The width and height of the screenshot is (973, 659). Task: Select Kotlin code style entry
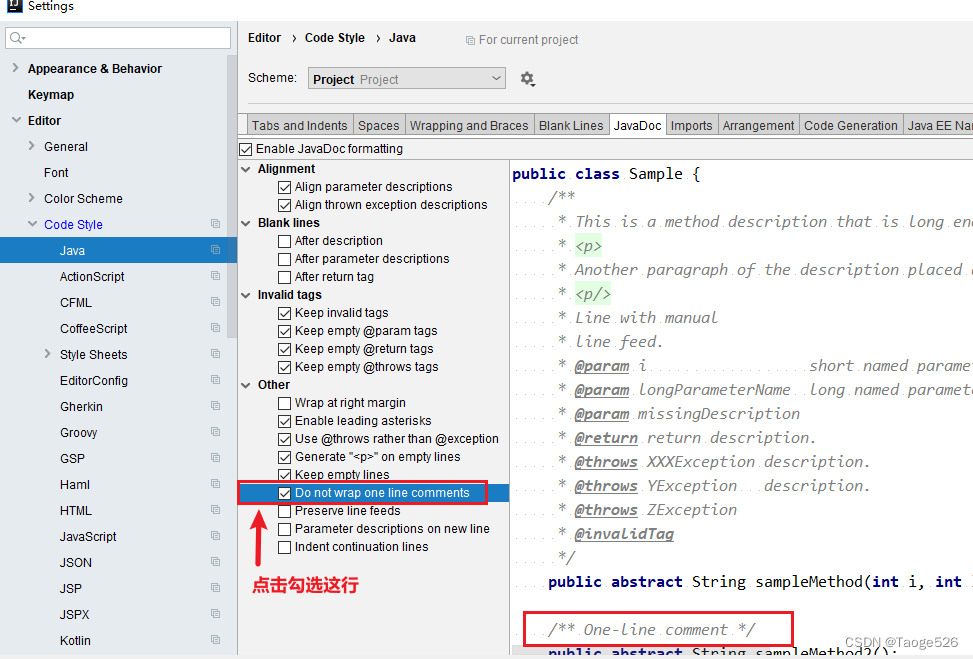[75, 640]
